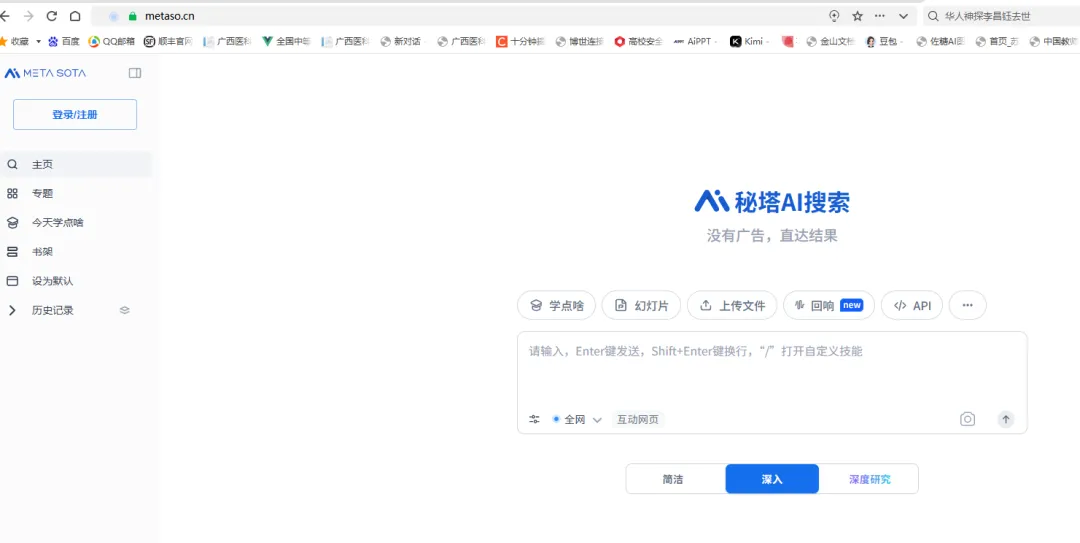
Task: Open the 顺丰官网 bookmark
Action: [x=168, y=41]
